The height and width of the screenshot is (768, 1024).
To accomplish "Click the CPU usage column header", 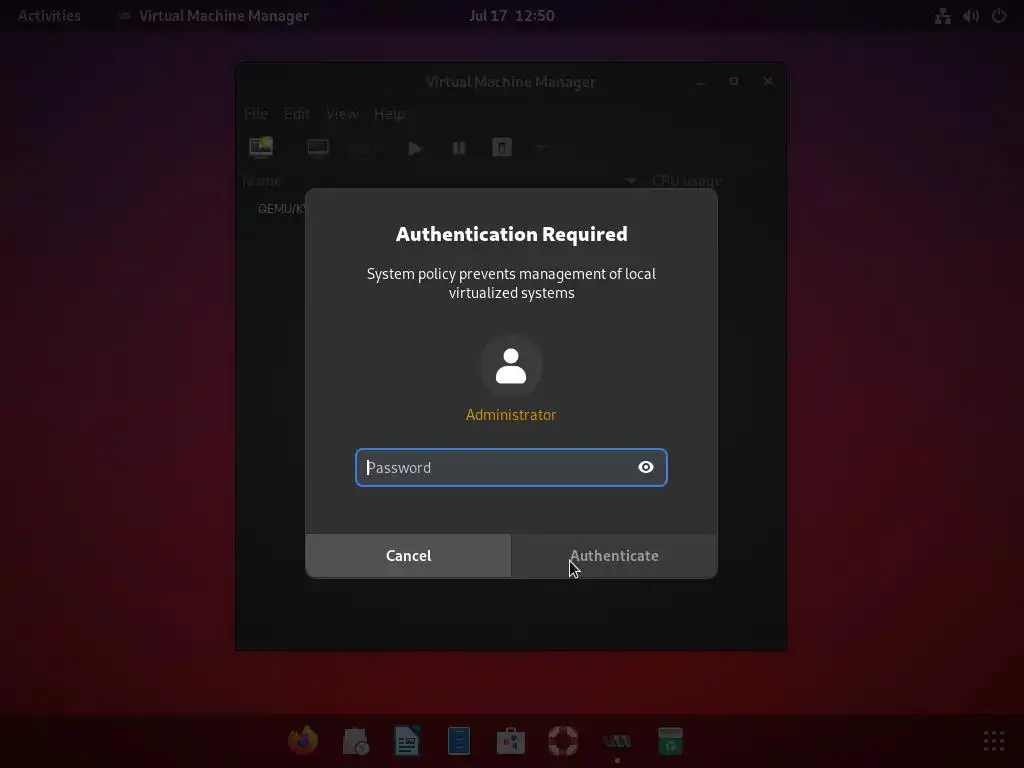I will (x=687, y=181).
